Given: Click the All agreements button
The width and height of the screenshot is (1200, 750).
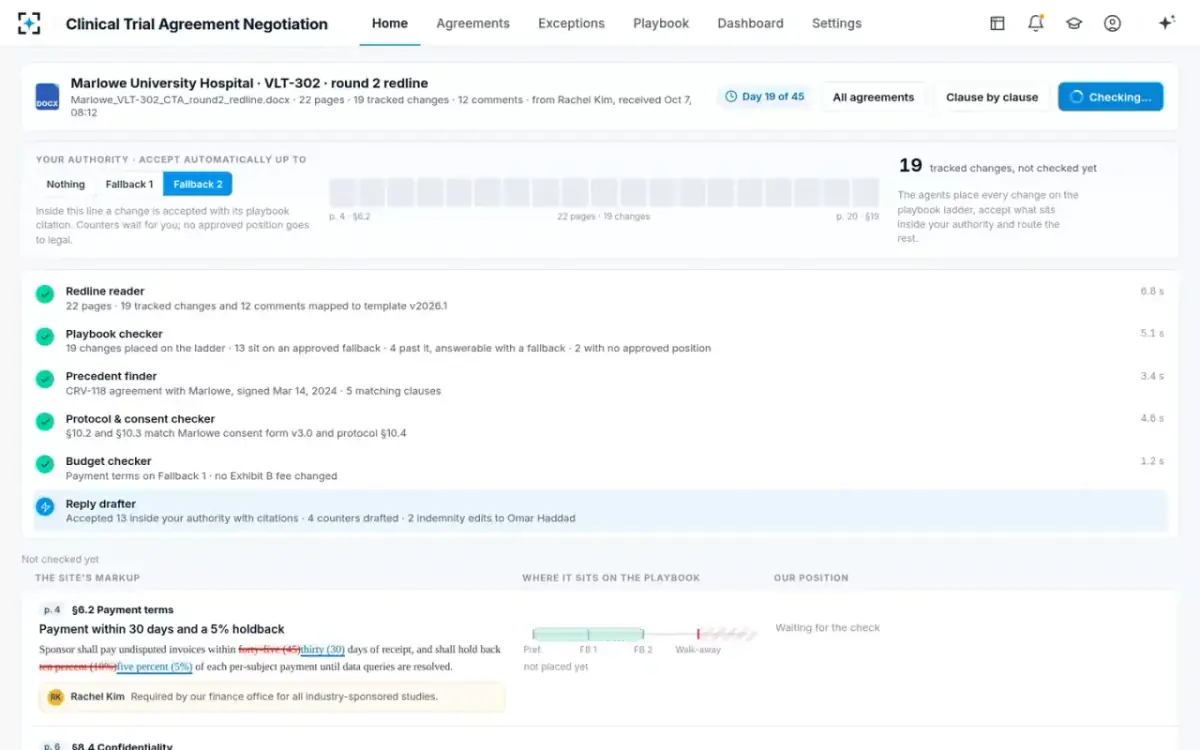Looking at the screenshot, I should (874, 97).
